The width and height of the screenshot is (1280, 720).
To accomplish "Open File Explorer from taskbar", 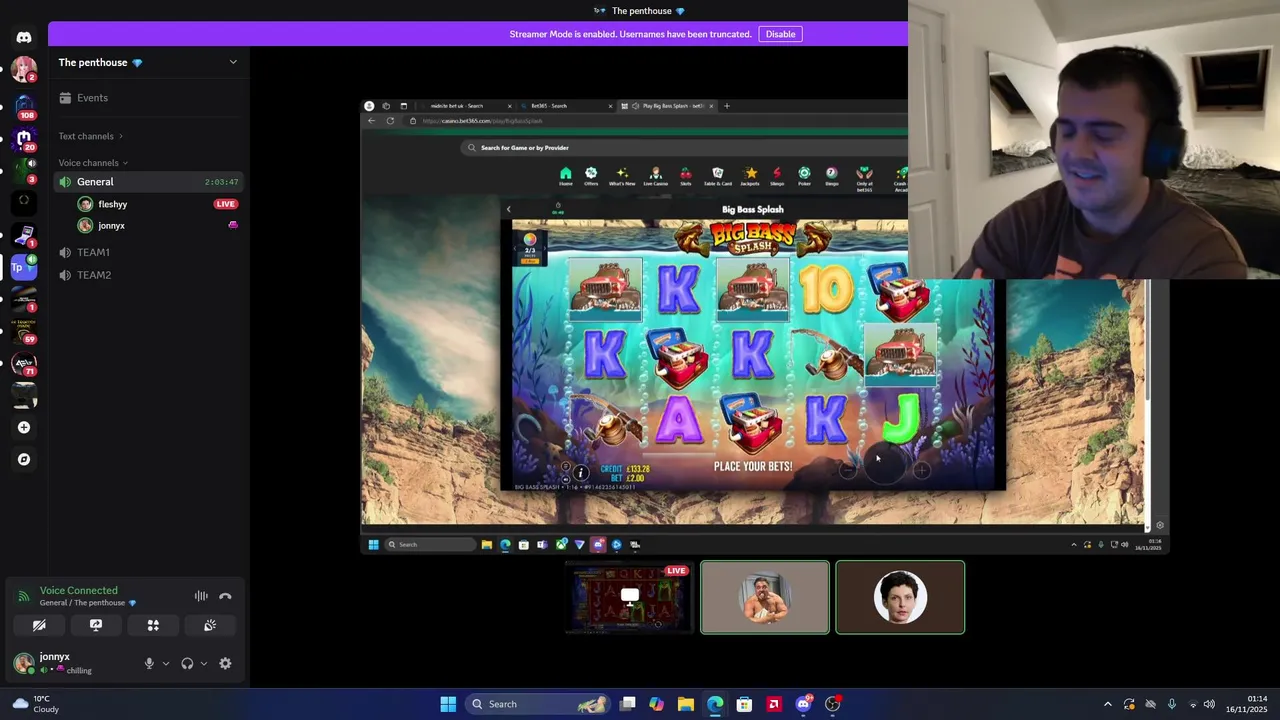I will pos(685,704).
